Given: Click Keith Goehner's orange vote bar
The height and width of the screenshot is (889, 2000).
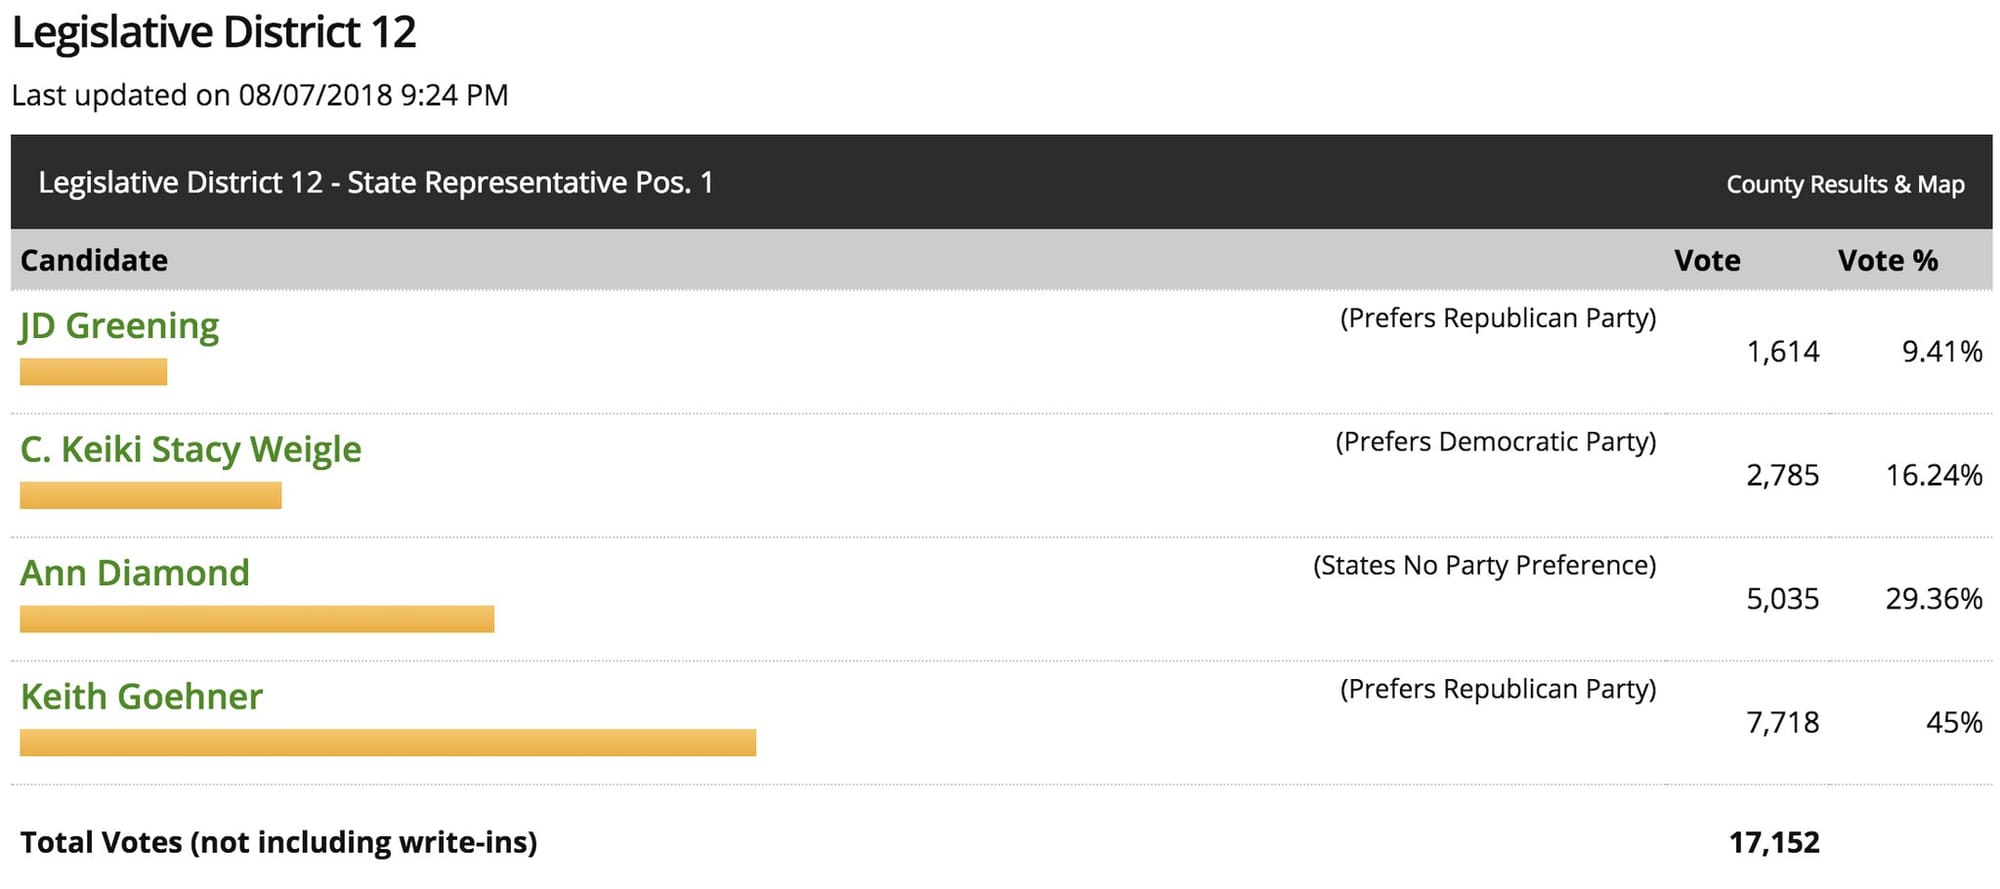Looking at the screenshot, I should [388, 743].
